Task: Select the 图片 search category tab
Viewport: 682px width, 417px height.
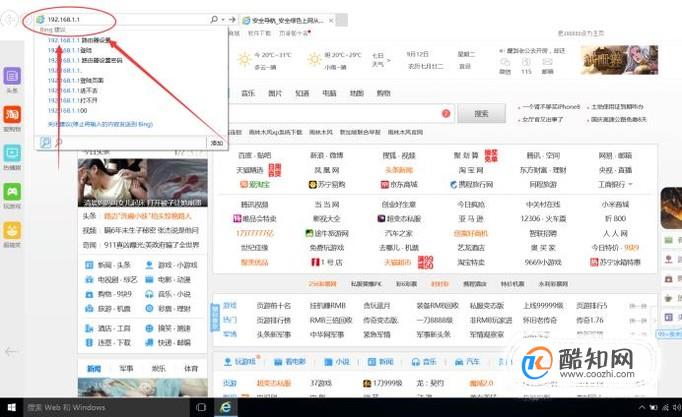Action: tap(275, 93)
